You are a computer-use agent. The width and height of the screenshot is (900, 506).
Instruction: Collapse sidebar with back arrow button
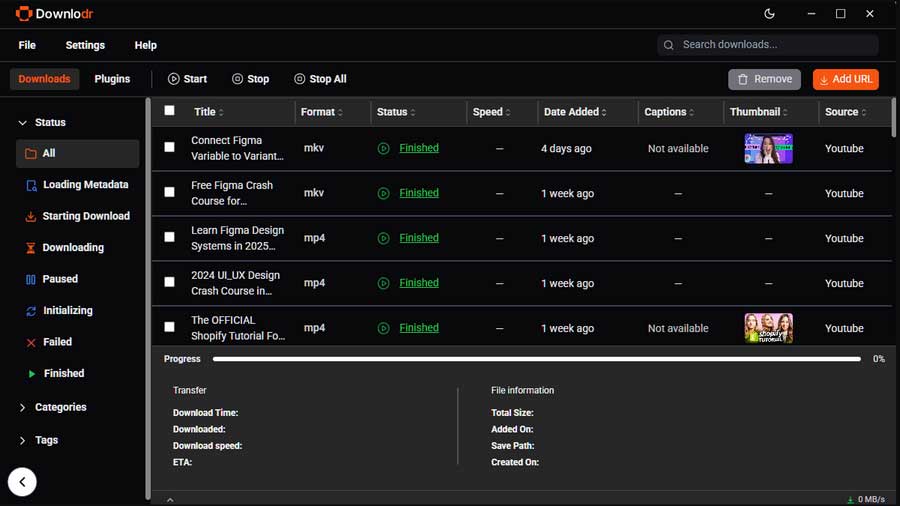[x=22, y=482]
